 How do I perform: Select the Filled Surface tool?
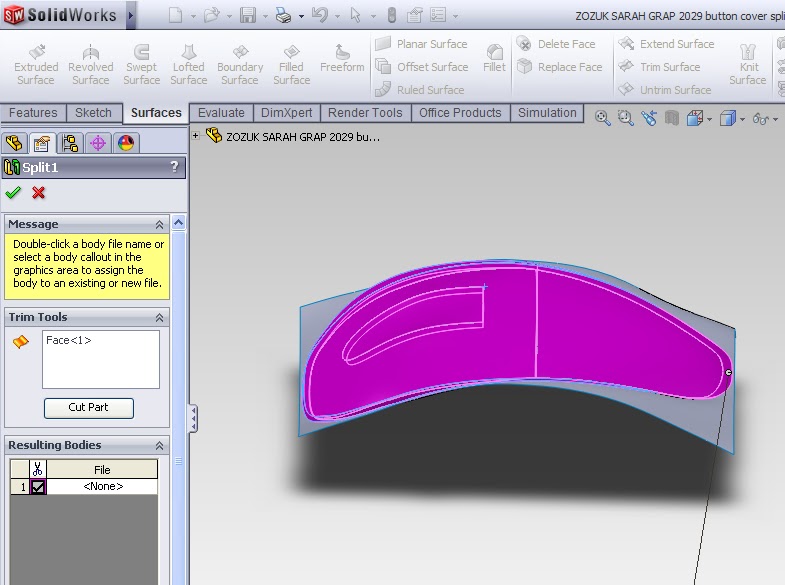tap(291, 65)
